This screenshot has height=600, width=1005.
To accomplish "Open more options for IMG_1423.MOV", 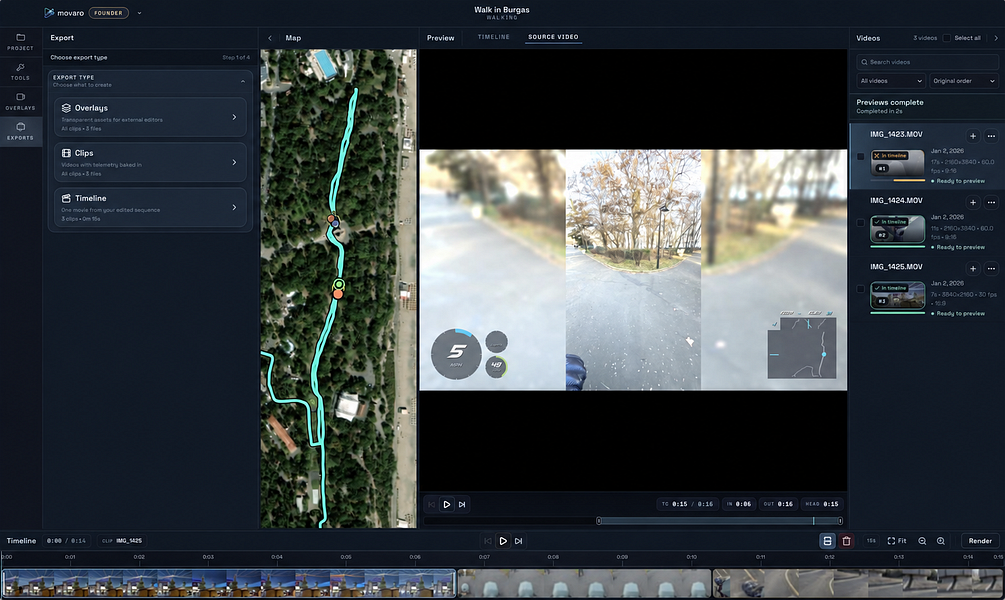I will click(992, 136).
